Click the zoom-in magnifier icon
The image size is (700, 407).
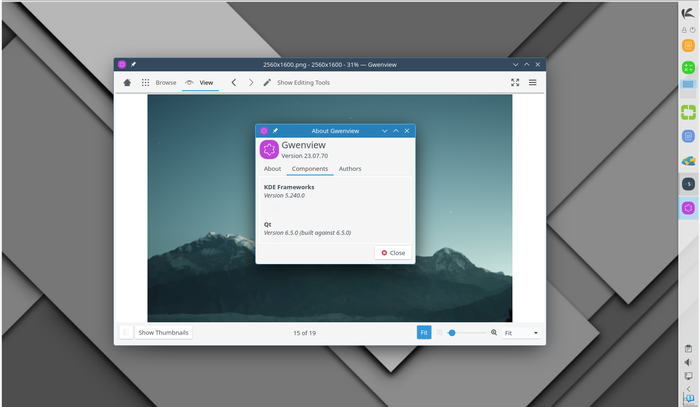point(494,332)
